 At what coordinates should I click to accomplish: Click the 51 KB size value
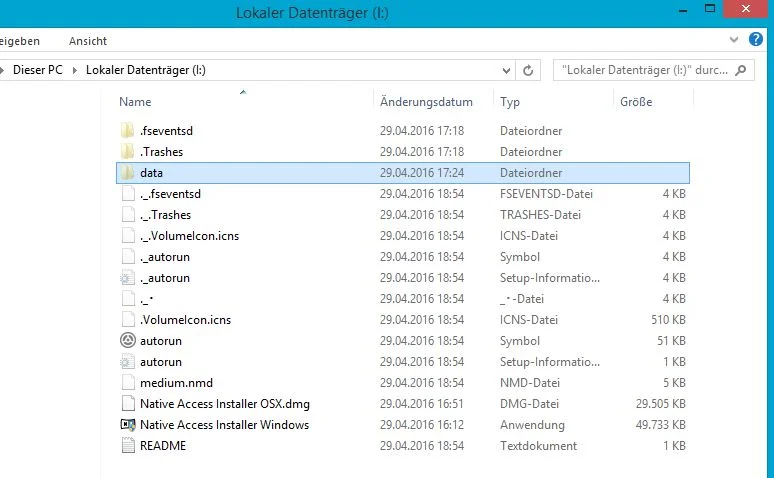[x=671, y=341]
